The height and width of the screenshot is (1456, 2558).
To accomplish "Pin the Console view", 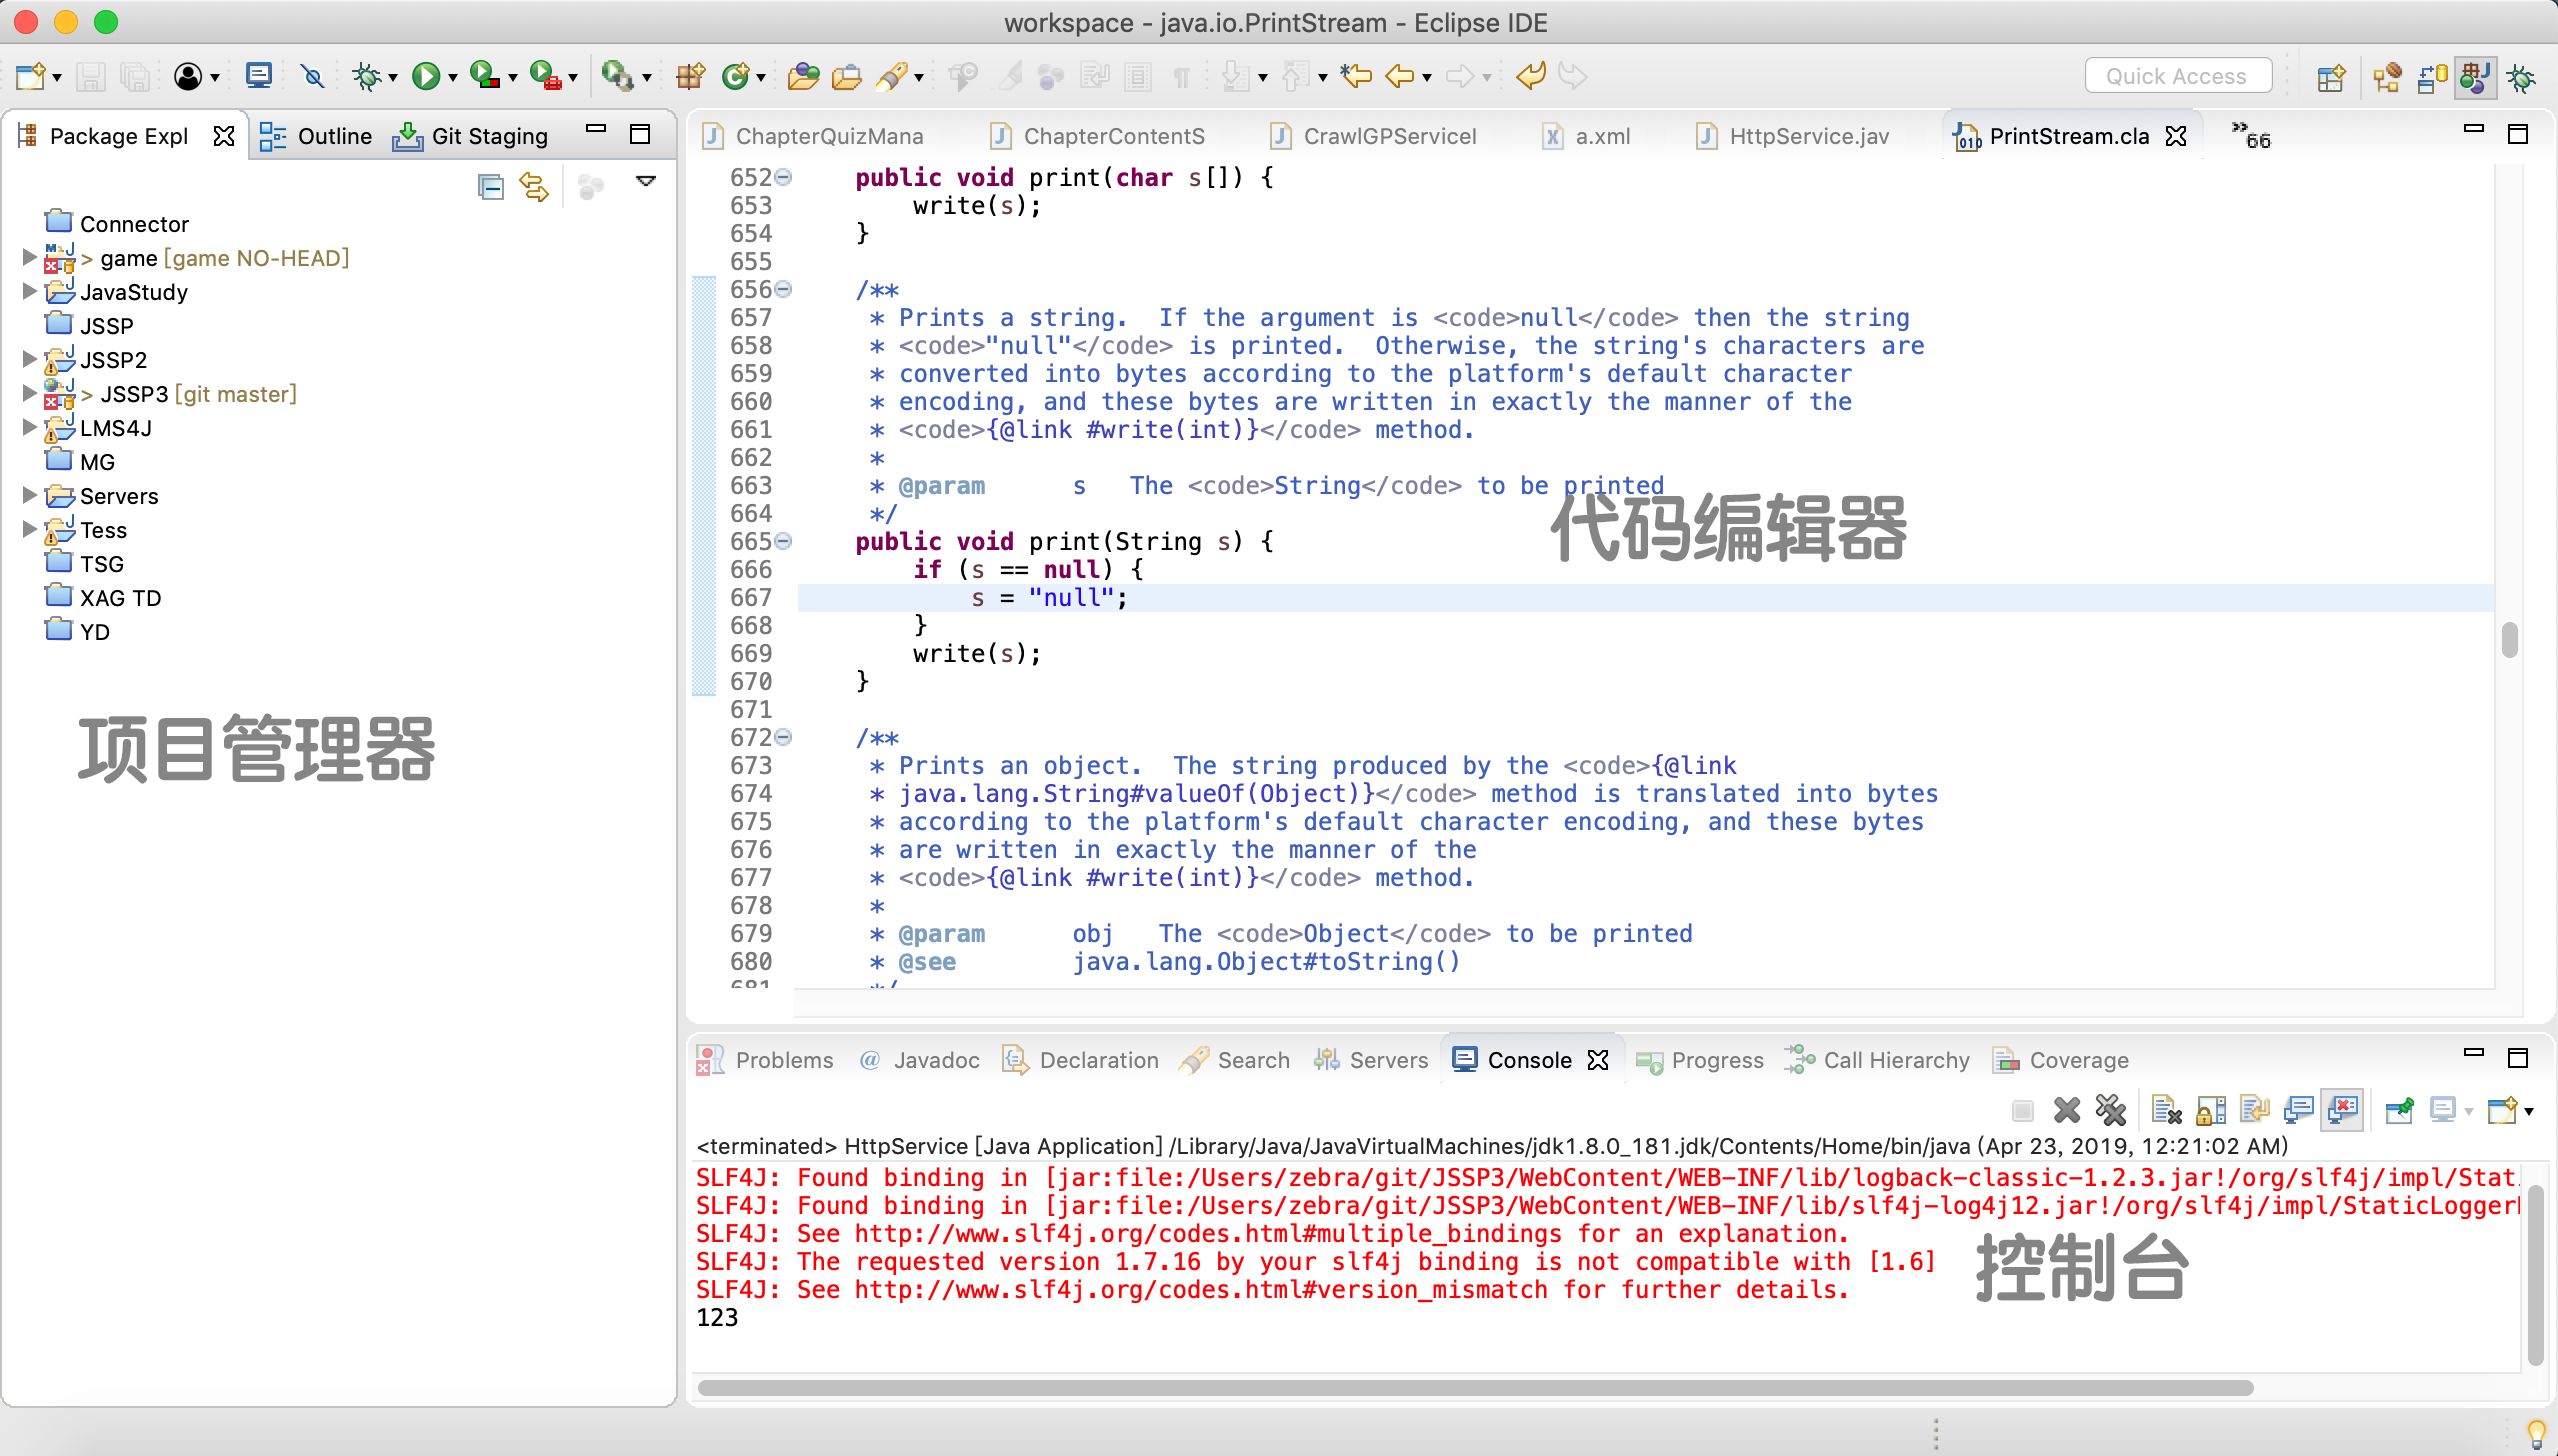I will (2399, 1110).
